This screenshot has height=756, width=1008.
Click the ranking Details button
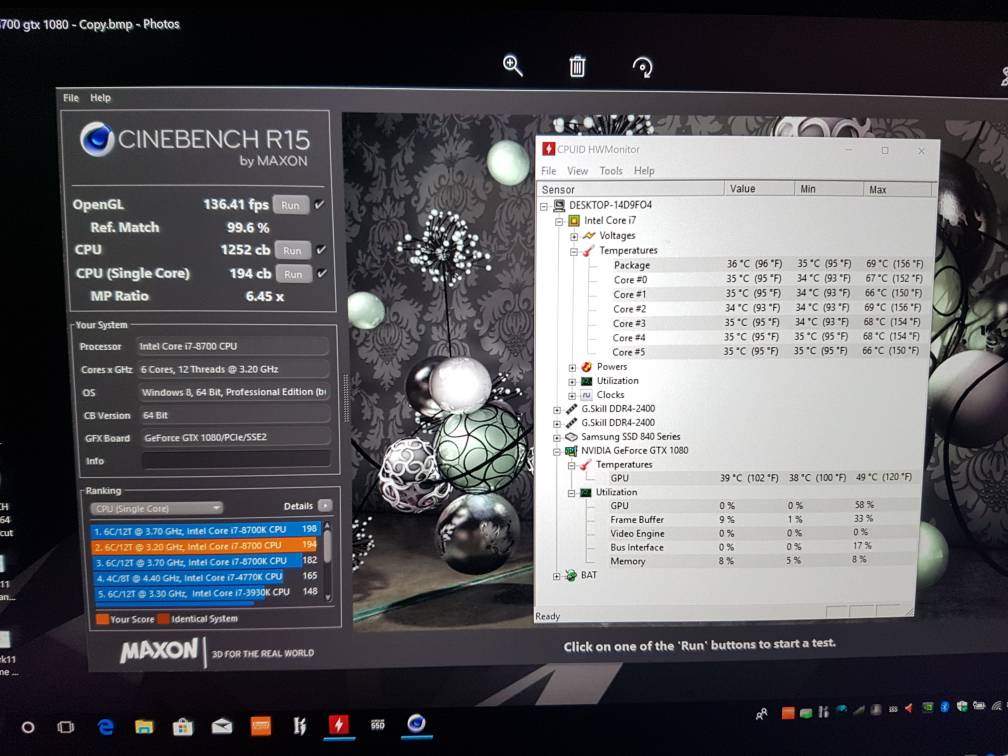[x=325, y=506]
